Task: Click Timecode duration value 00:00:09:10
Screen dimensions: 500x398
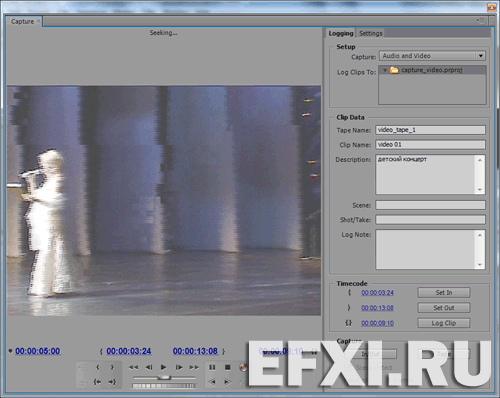Action: pos(377,323)
